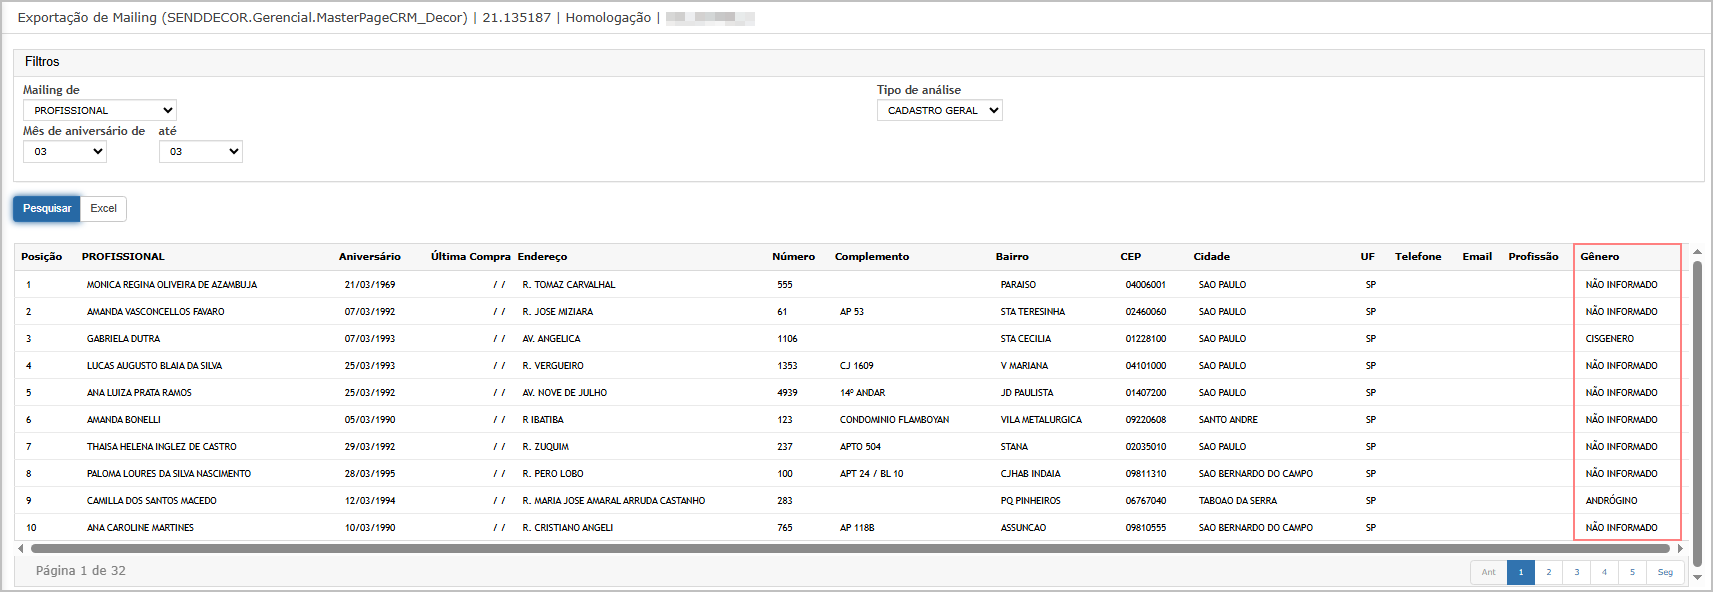The height and width of the screenshot is (592, 1713).
Task: Click the horizontal scrollbar track
Action: coord(850,548)
